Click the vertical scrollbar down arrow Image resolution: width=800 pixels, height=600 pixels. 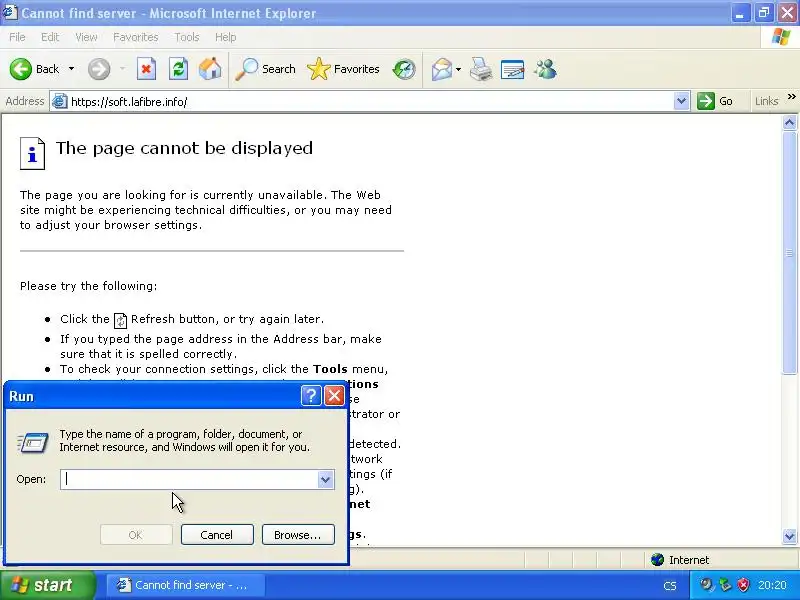click(789, 535)
